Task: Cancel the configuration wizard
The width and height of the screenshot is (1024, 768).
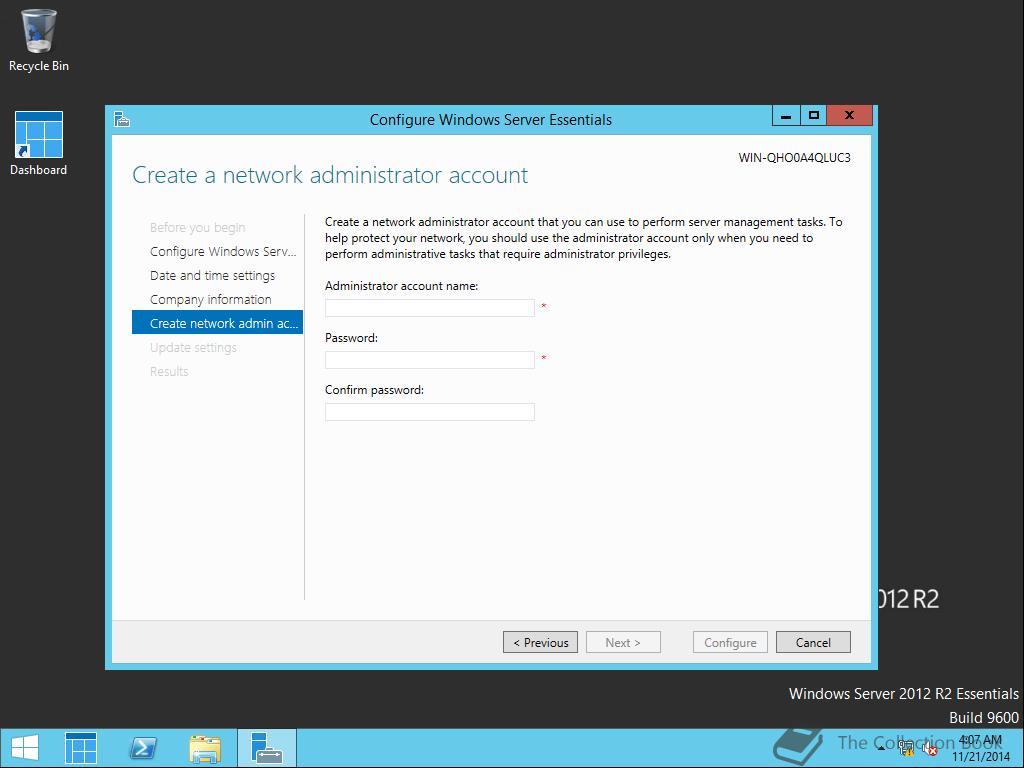Action: (x=813, y=642)
